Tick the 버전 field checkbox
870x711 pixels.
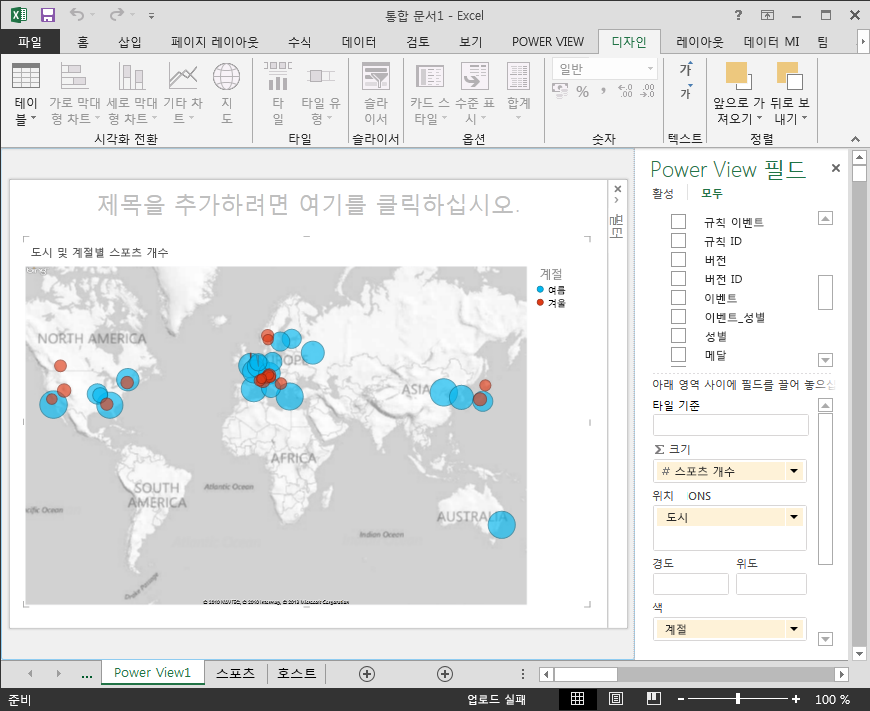pyautogui.click(x=678, y=260)
